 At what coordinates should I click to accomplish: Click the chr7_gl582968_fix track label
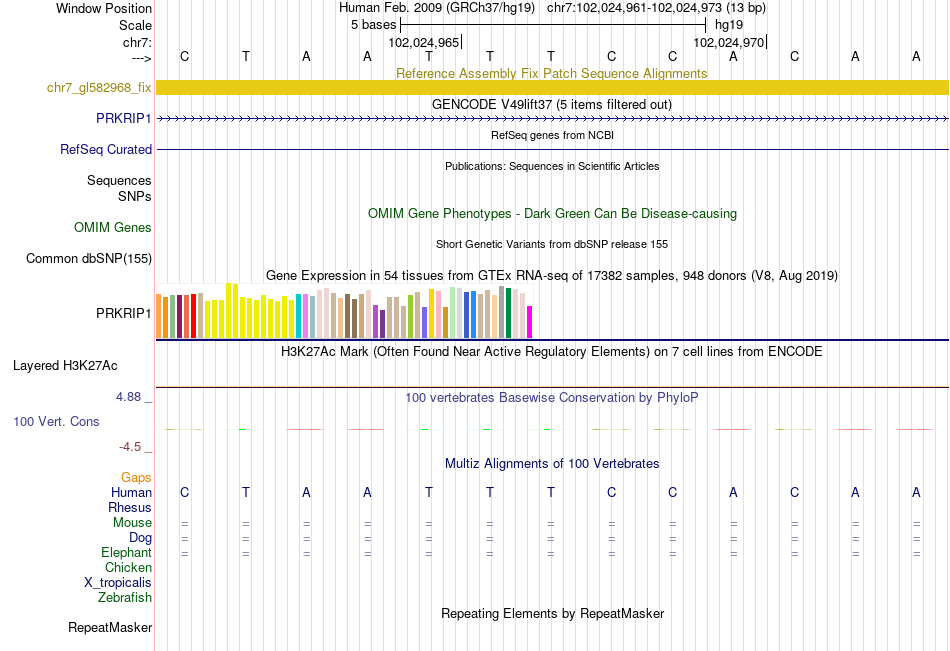[99, 88]
